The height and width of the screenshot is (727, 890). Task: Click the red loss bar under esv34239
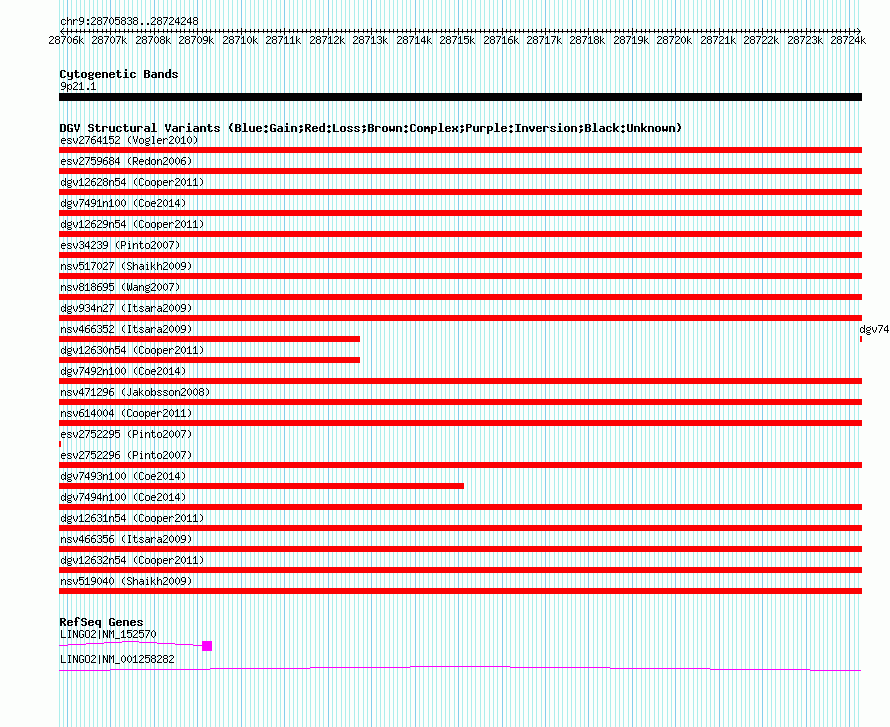point(460,255)
